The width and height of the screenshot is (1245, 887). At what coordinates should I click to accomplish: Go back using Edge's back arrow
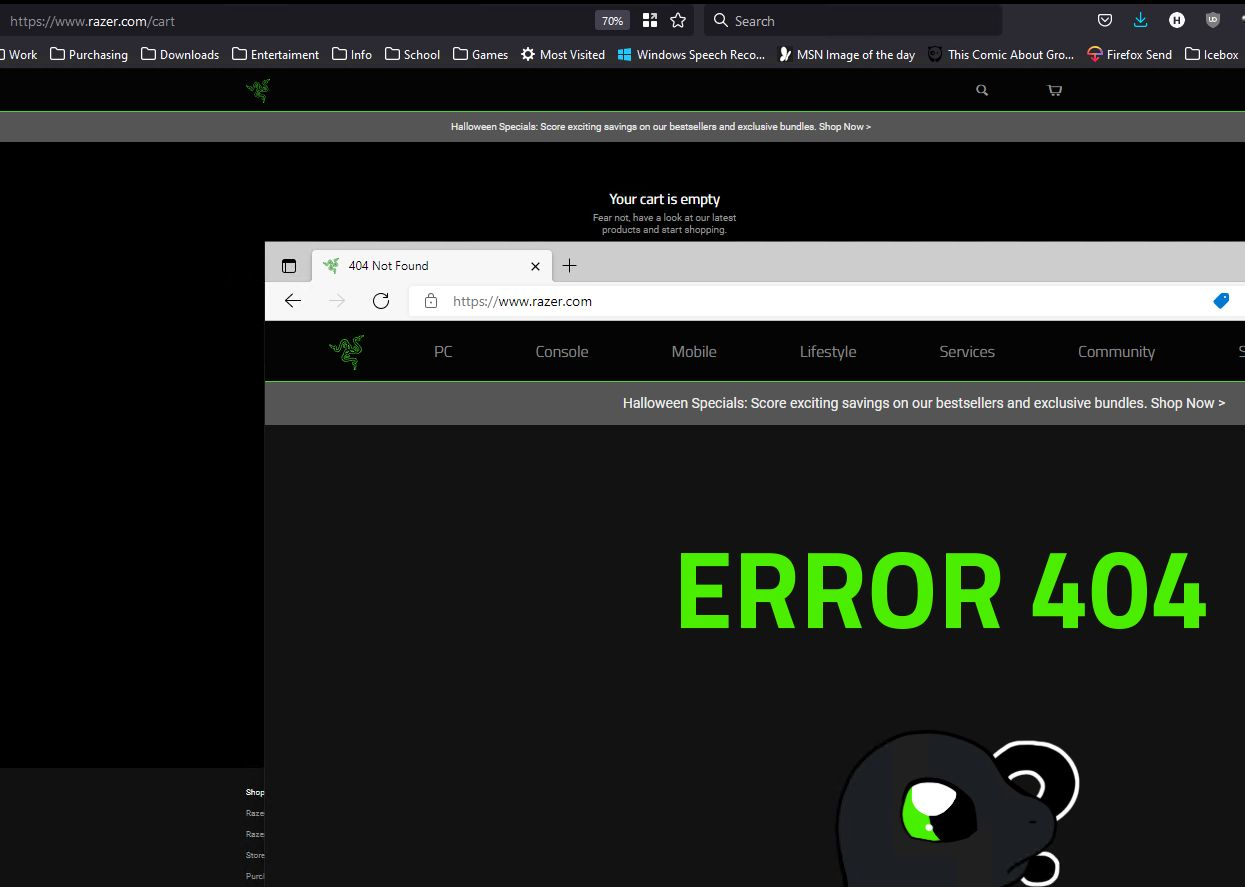(292, 301)
